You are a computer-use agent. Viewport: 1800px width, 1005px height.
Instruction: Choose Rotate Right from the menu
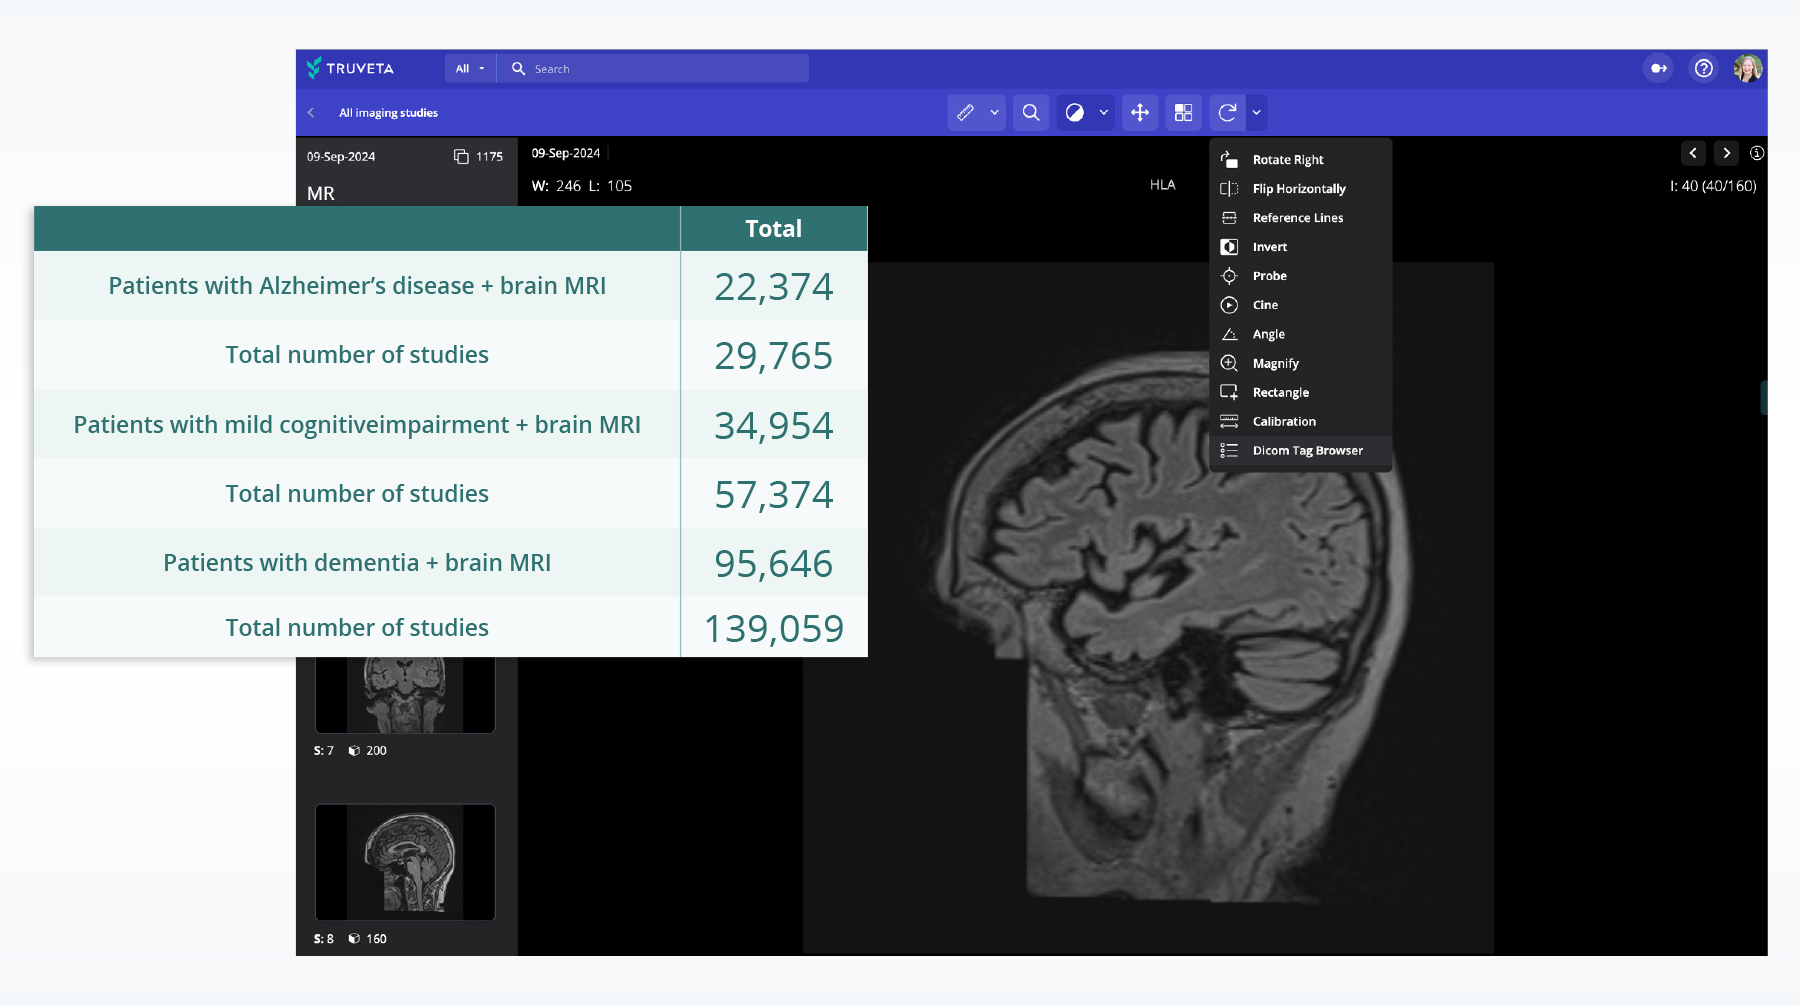(x=1301, y=160)
